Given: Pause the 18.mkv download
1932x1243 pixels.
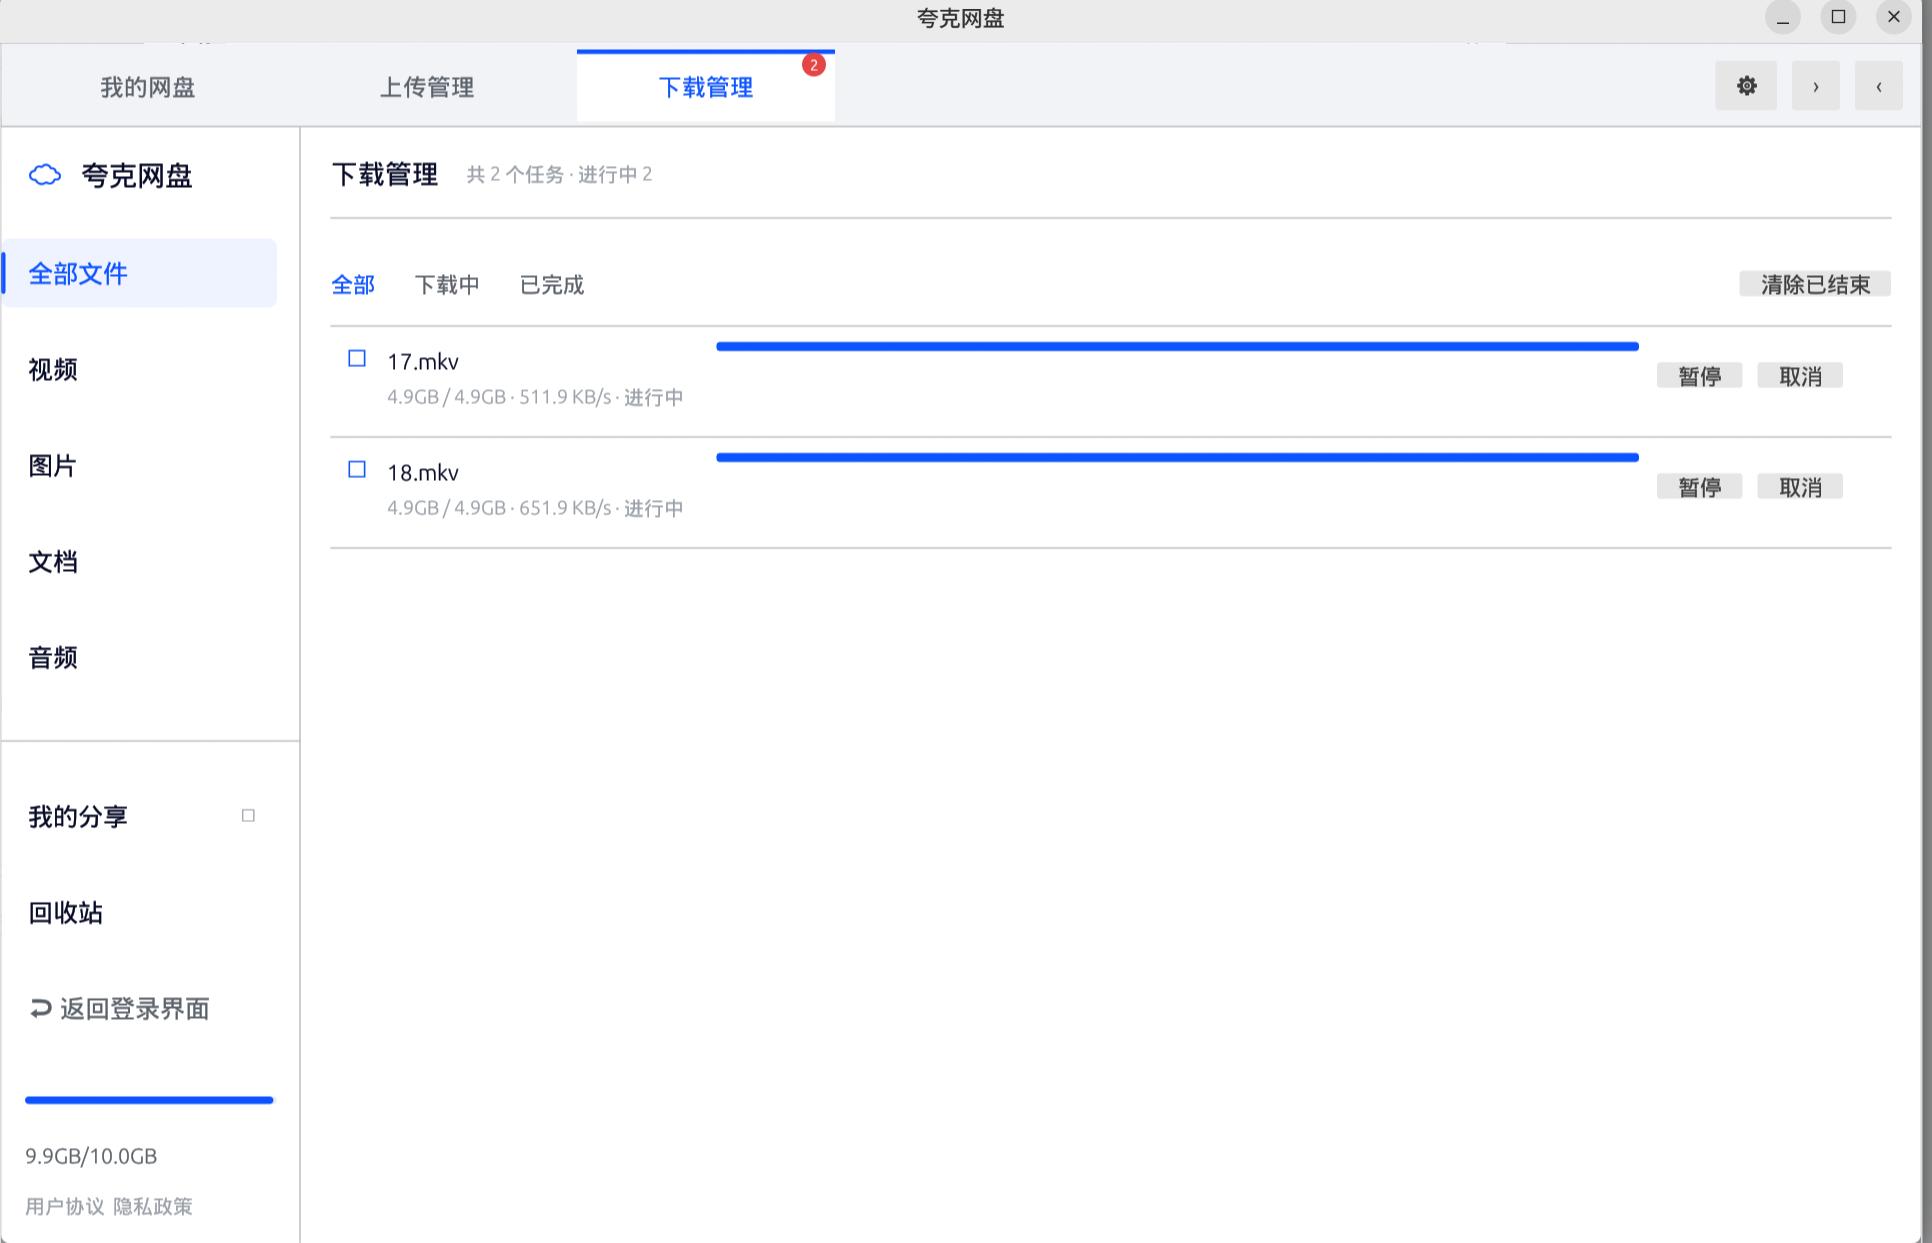Looking at the screenshot, I should point(1699,487).
